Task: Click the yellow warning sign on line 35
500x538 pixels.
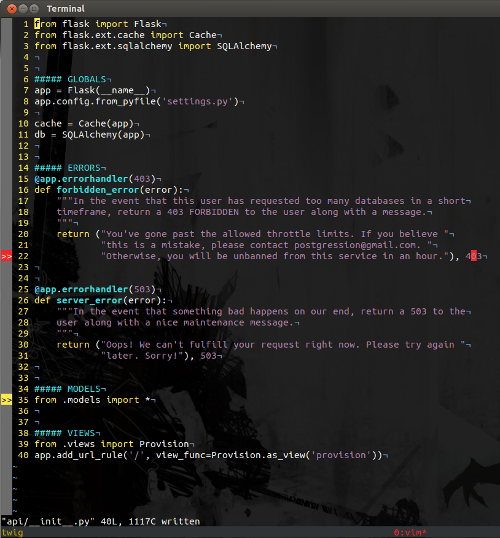Action: pyautogui.click(x=7, y=400)
